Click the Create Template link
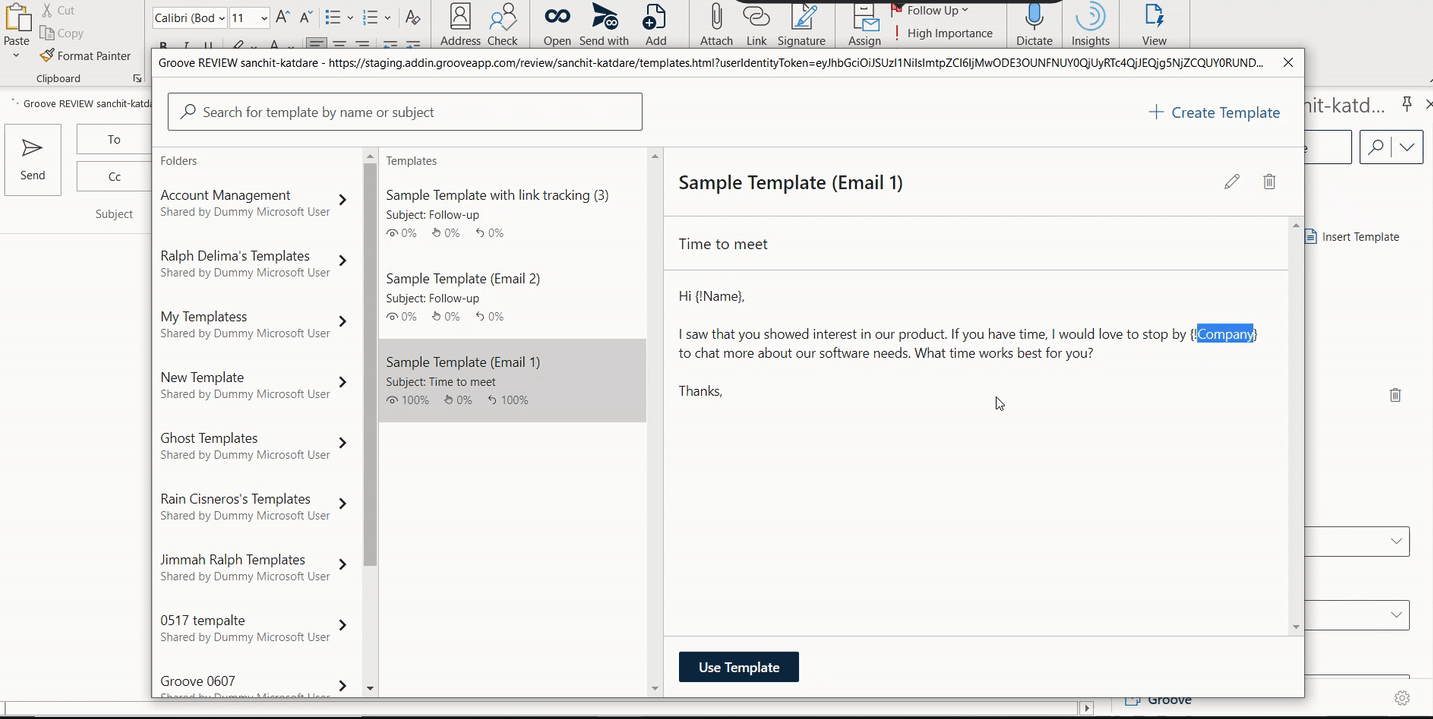The image size is (1433, 719). (1214, 112)
